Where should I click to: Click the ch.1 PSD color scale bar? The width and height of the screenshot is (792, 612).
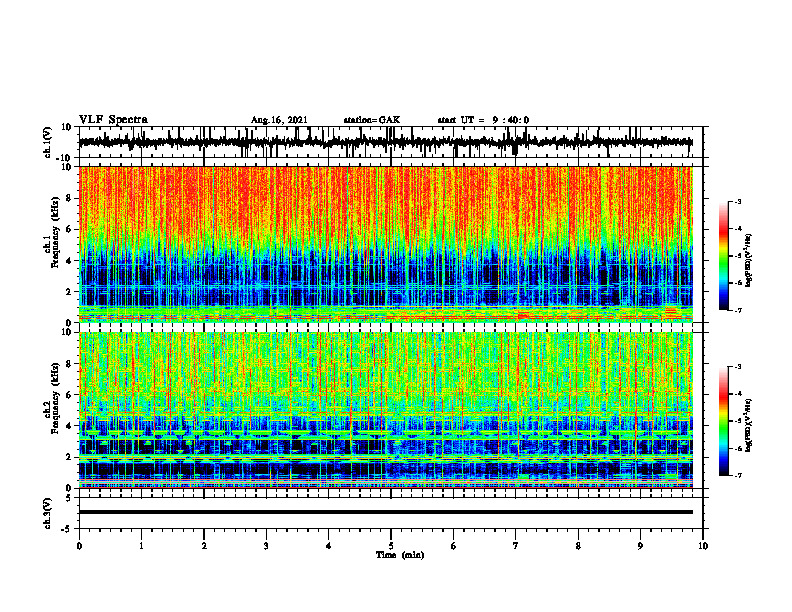(724, 256)
